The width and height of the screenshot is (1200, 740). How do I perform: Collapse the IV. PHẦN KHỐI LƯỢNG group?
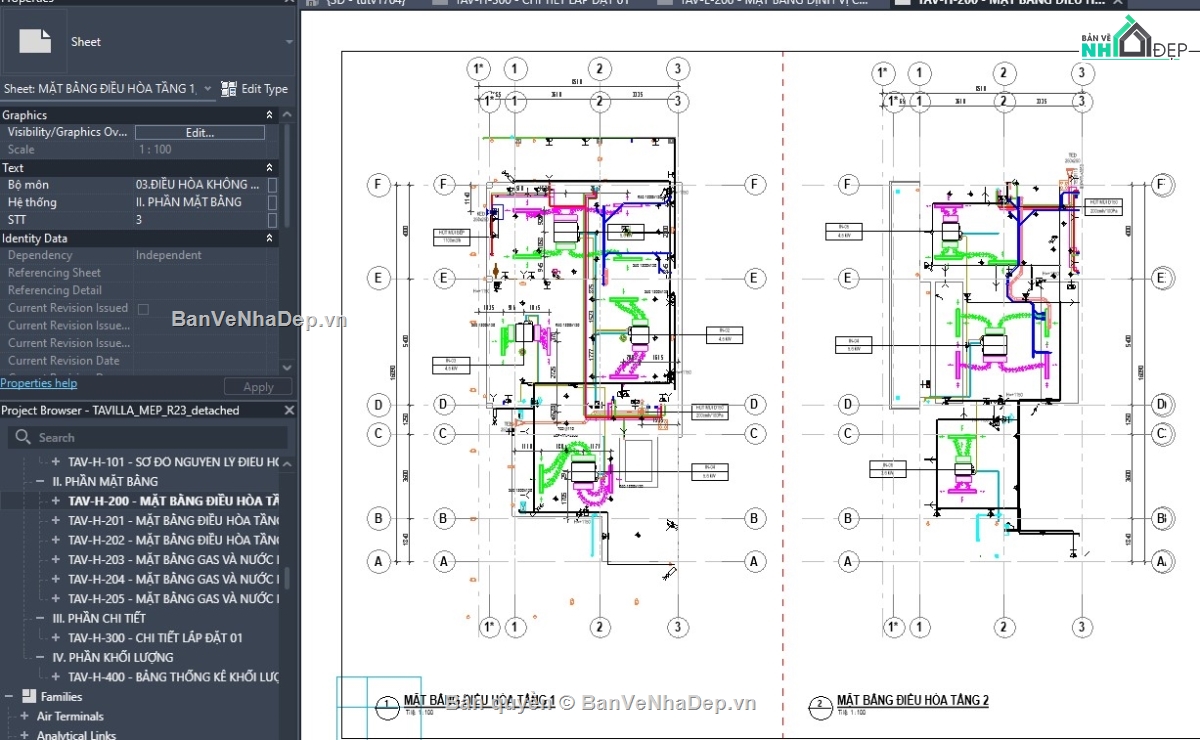[42, 657]
